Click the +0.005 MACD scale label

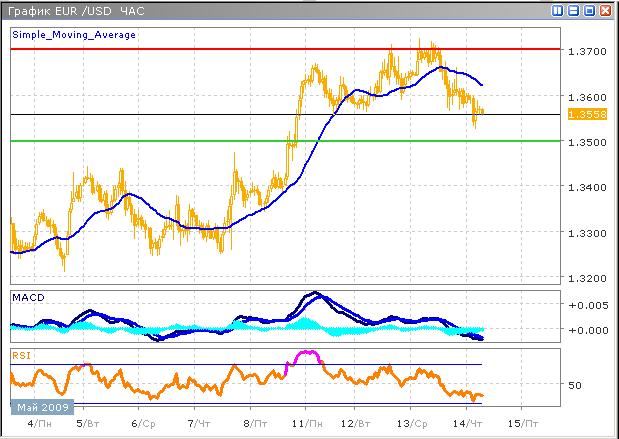tap(584, 306)
